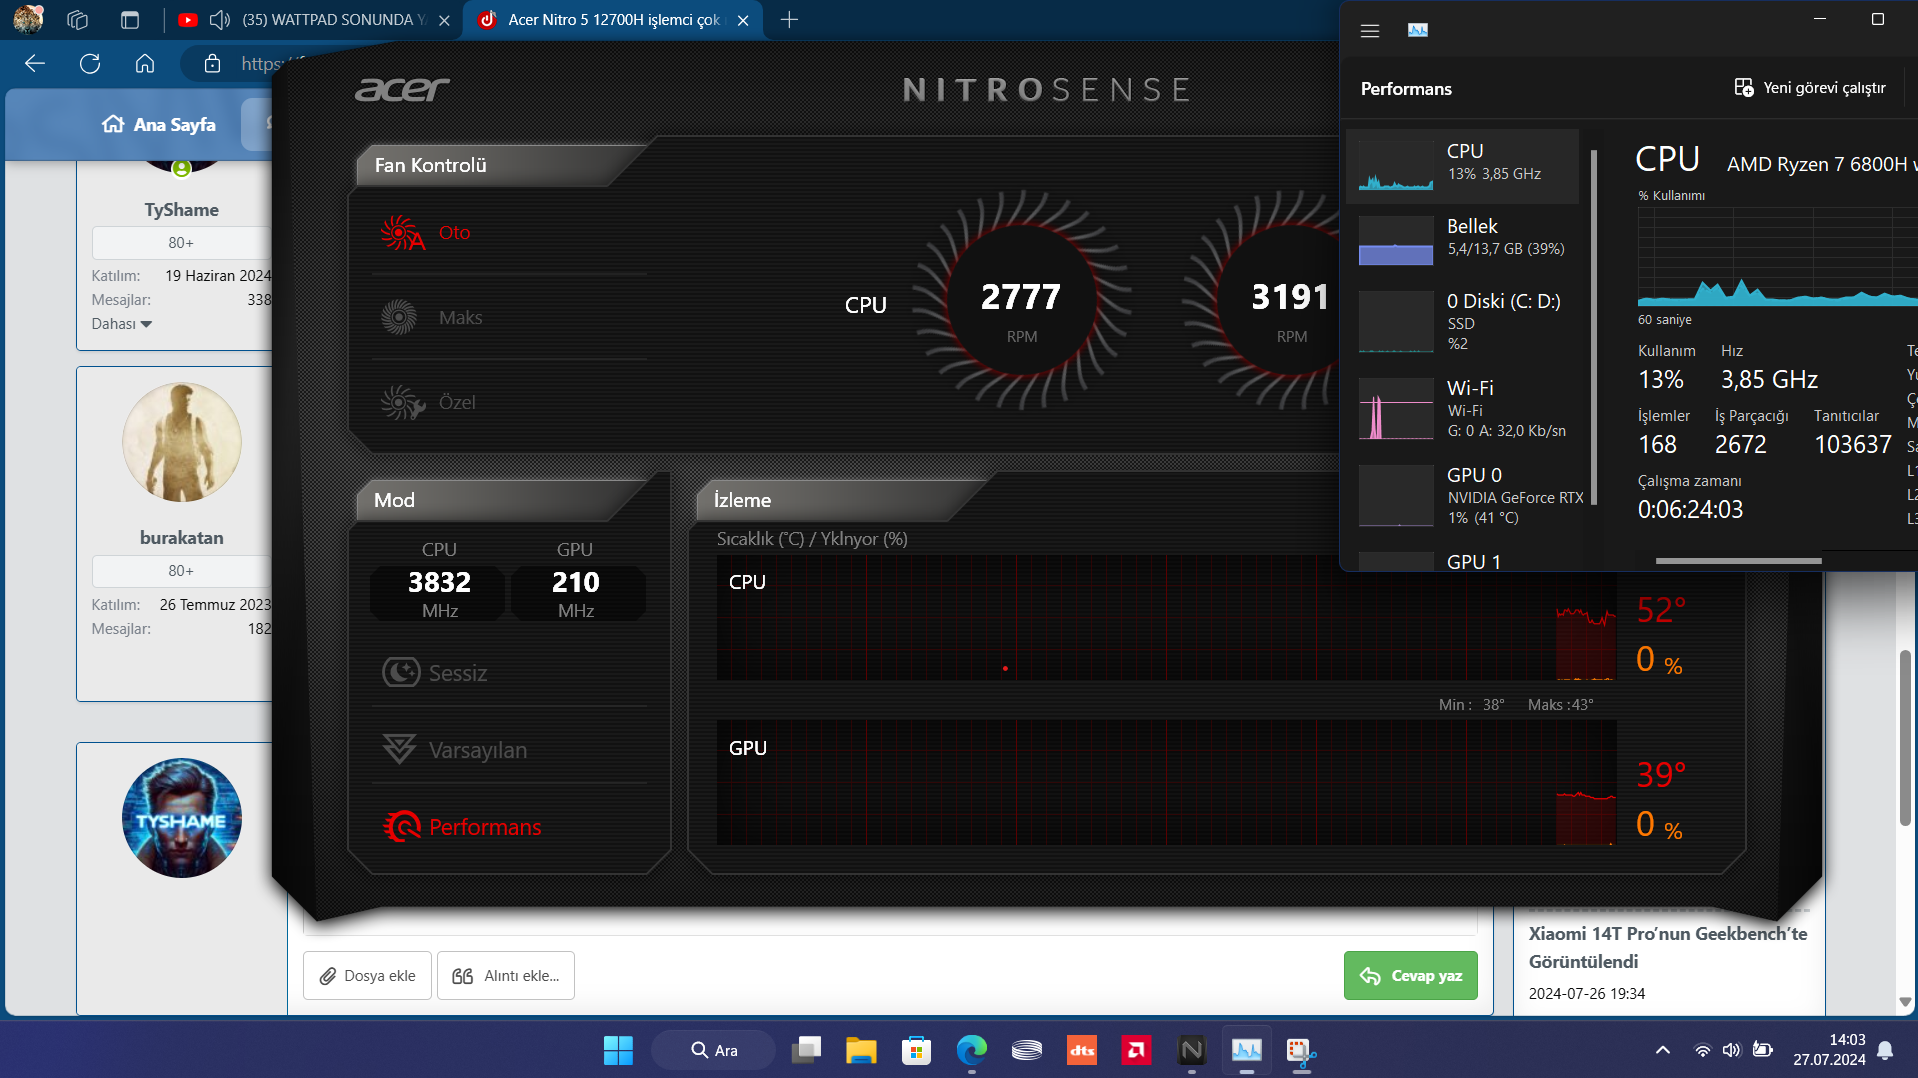Choose the Özel custom fan icon

[402, 403]
